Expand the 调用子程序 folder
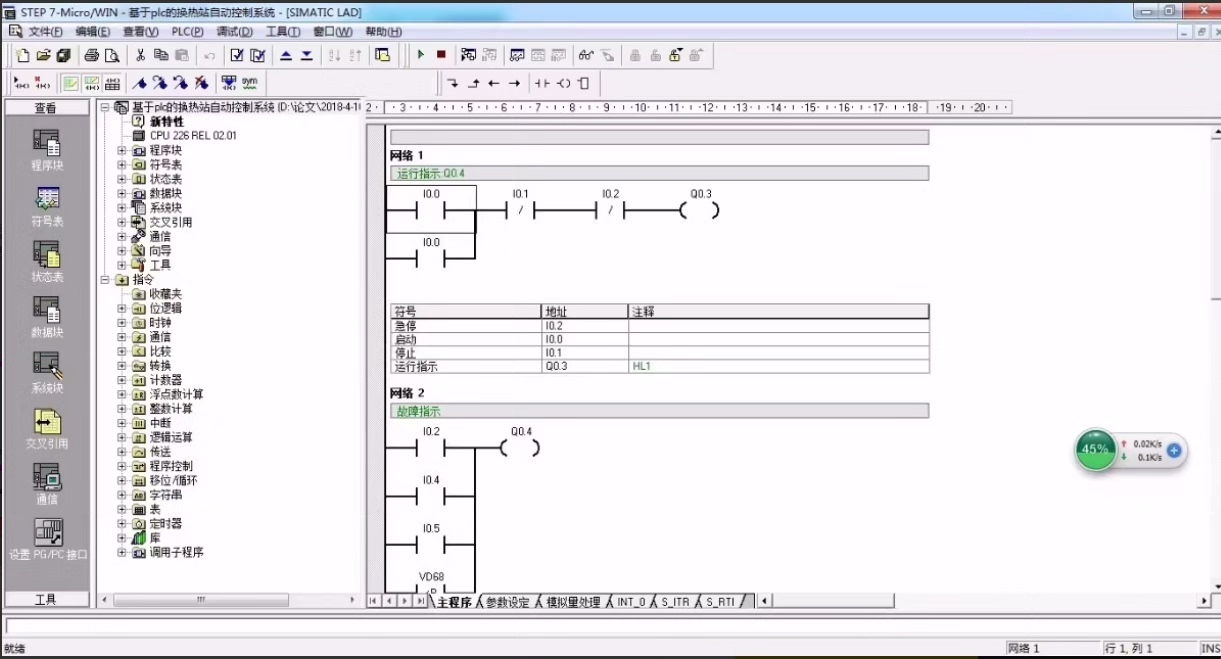1221x659 pixels. [122, 552]
